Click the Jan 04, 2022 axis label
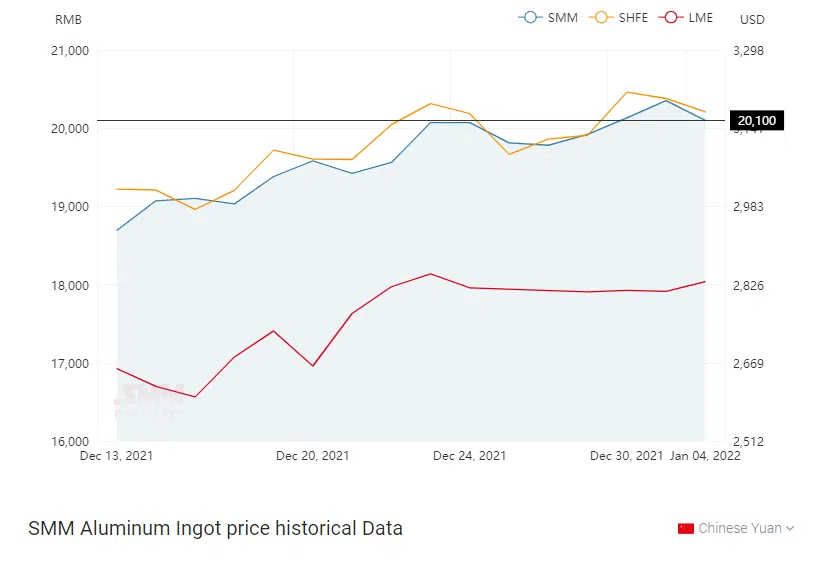 point(705,456)
